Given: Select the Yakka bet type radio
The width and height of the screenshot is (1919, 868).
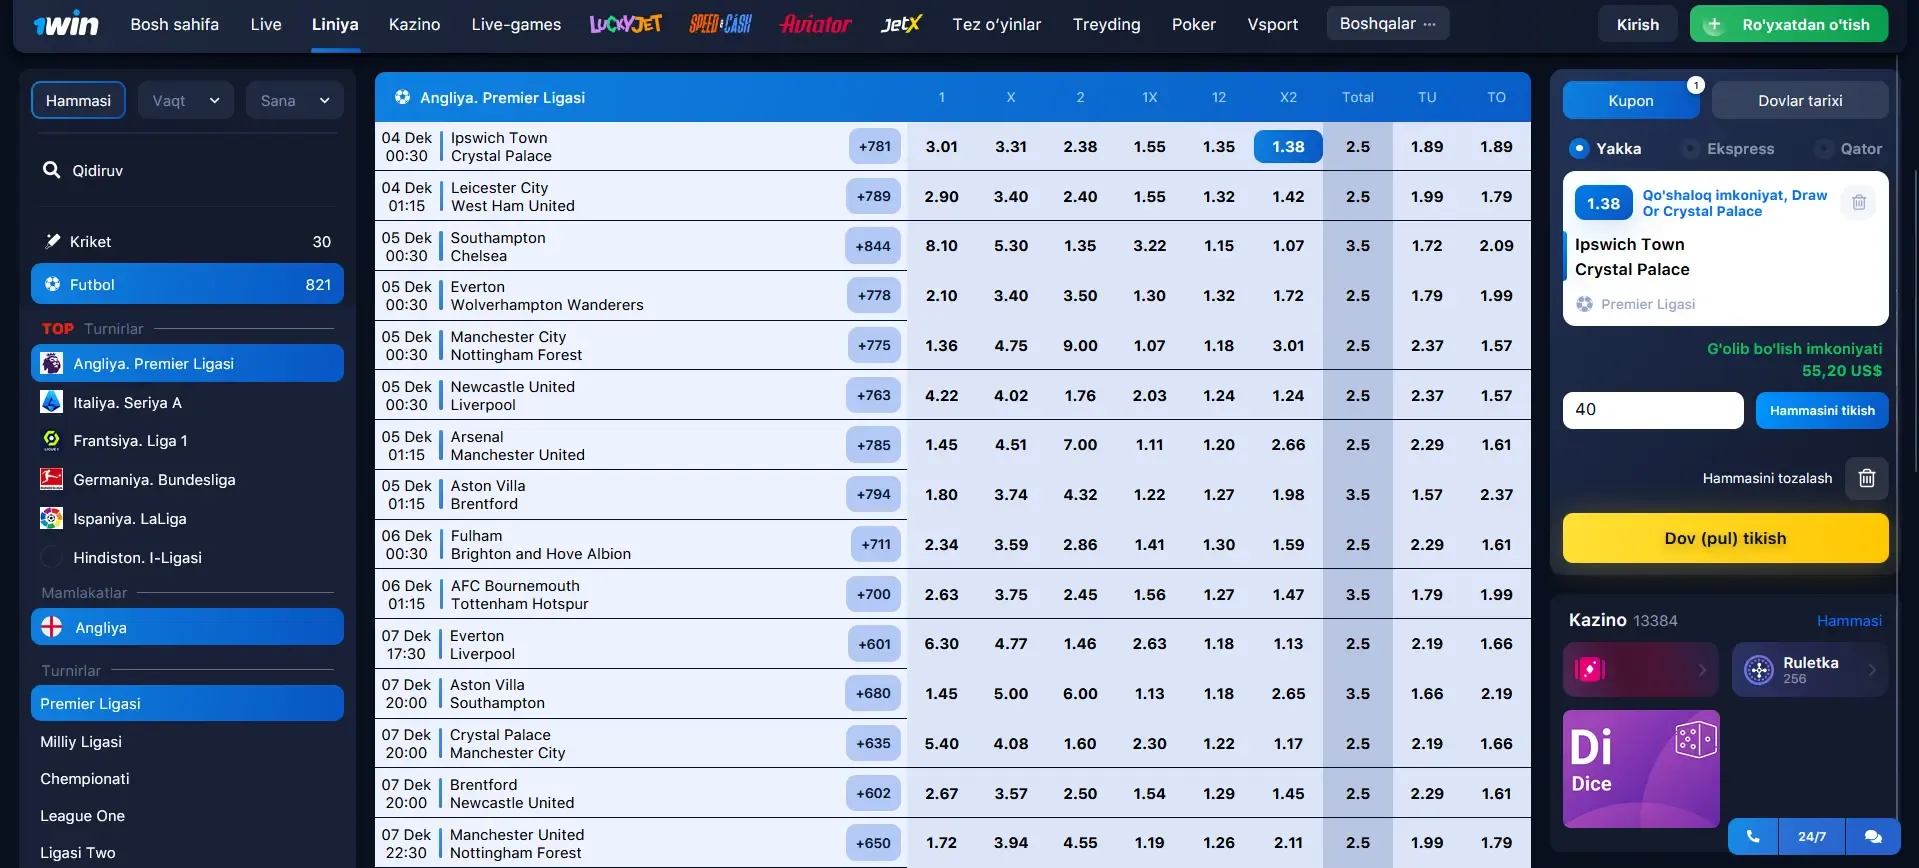Looking at the screenshot, I should click(x=1579, y=149).
